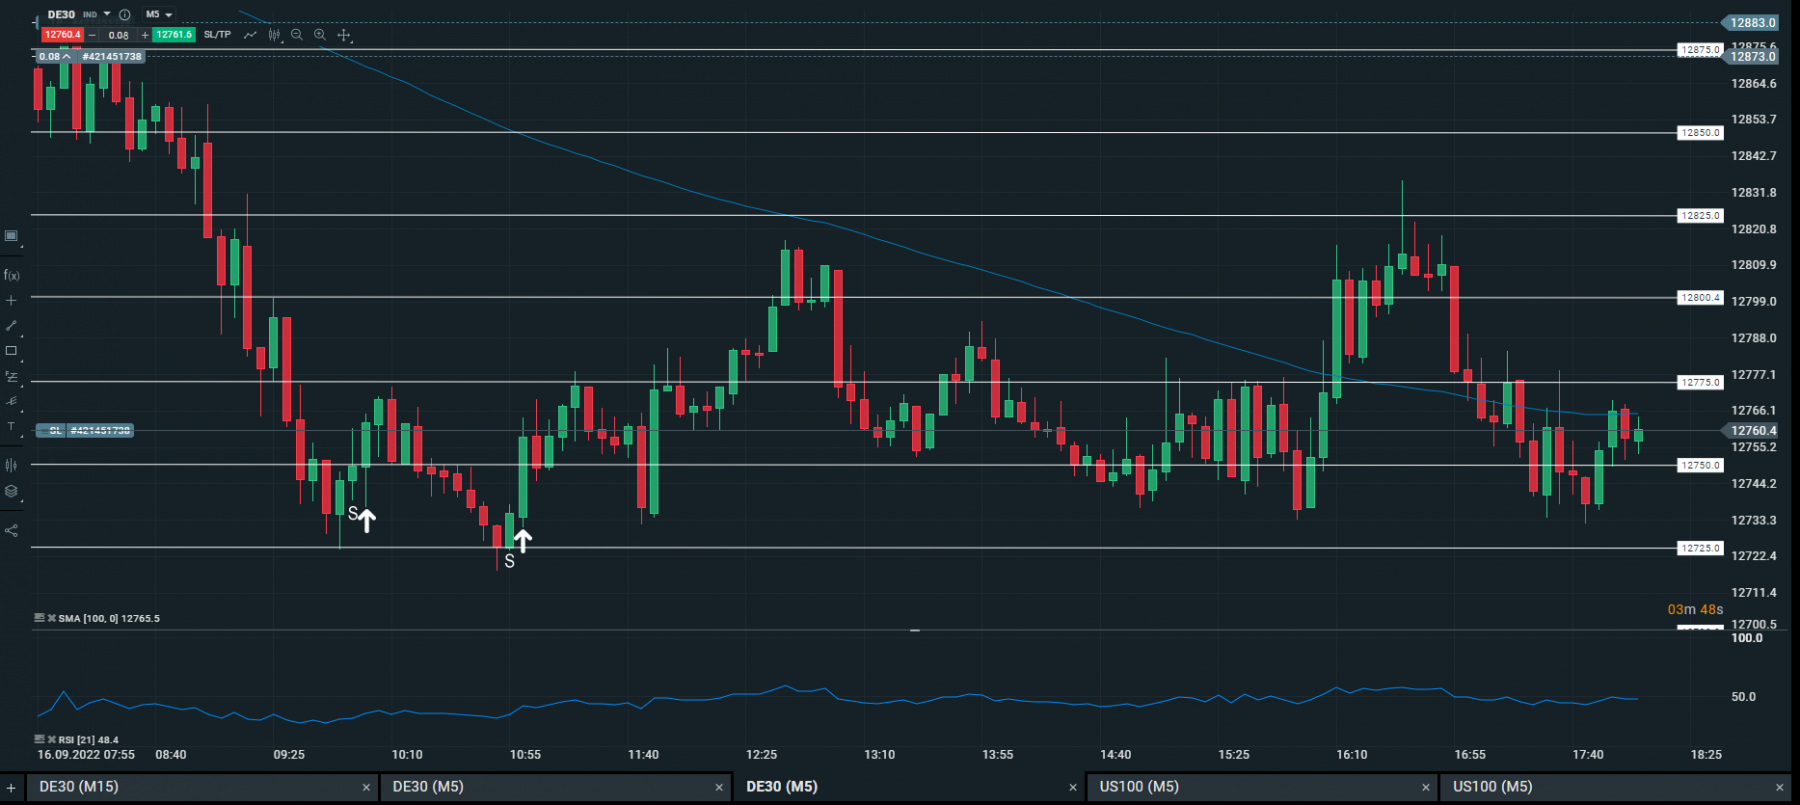Image resolution: width=1800 pixels, height=805 pixels.
Task: Zoom out the chart with magnifier minus
Action: 297,35
